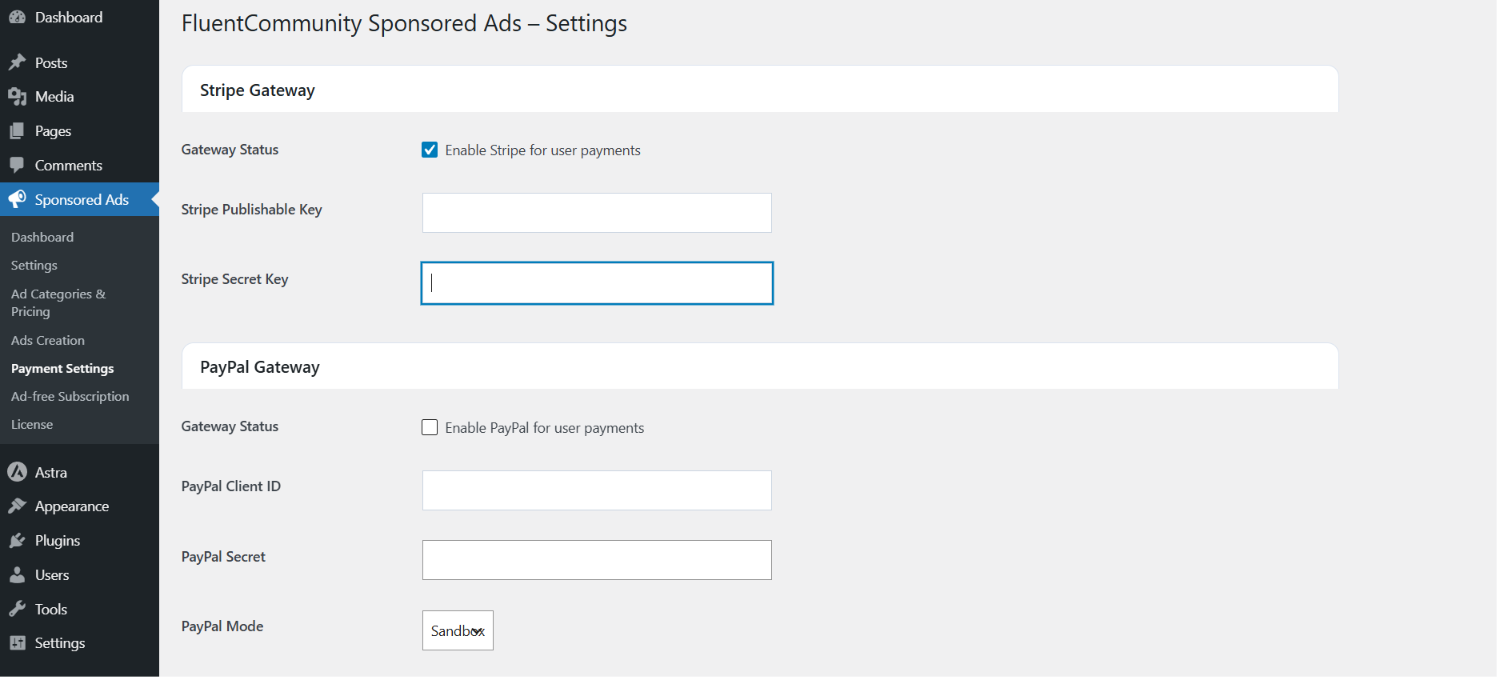Open the Appearance menu label
Image resolution: width=1497 pixels, height=677 pixels.
[72, 506]
